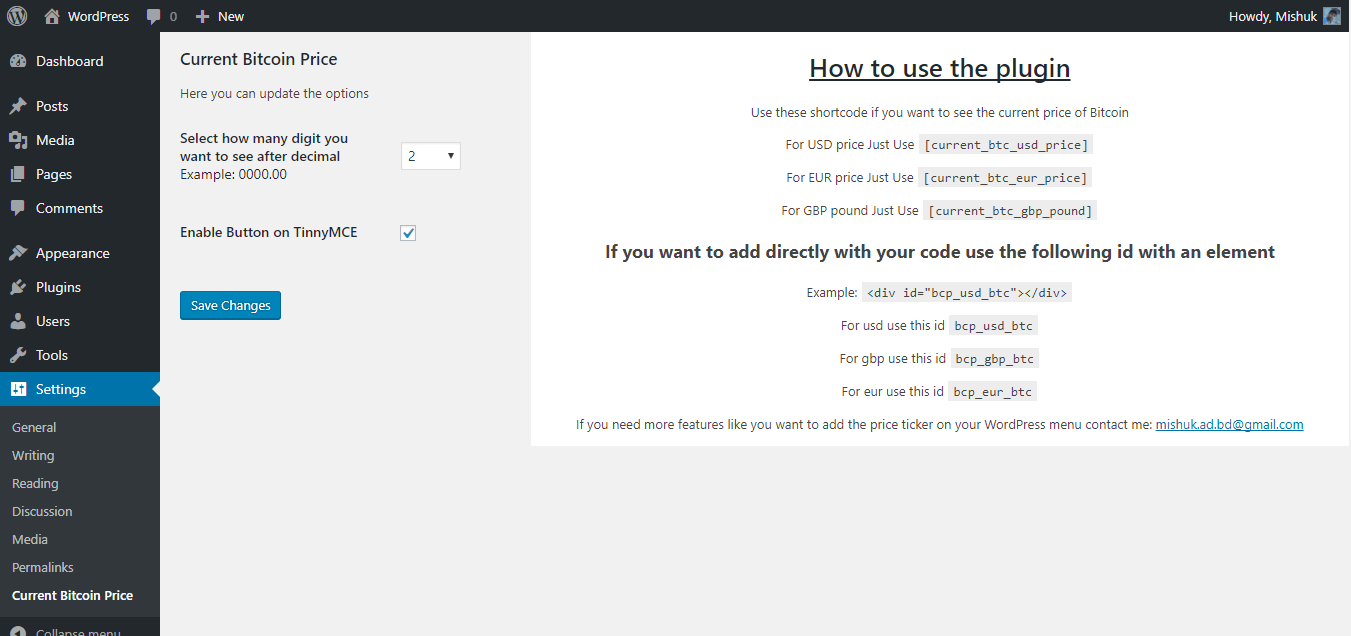Click the Pages icon in sidebar
Image resolution: width=1351 pixels, height=636 pixels.
(18, 174)
